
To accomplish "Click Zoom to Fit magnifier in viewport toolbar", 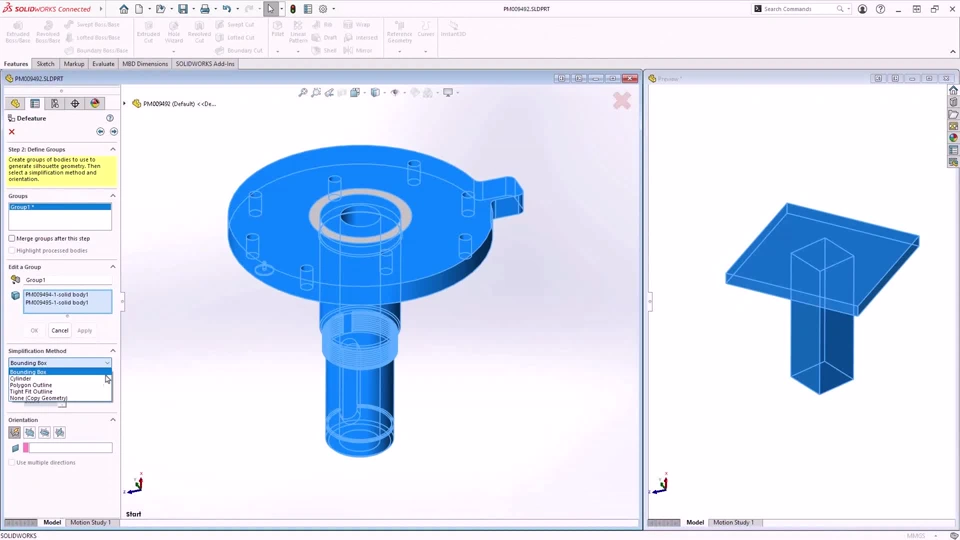I will tap(302, 92).
